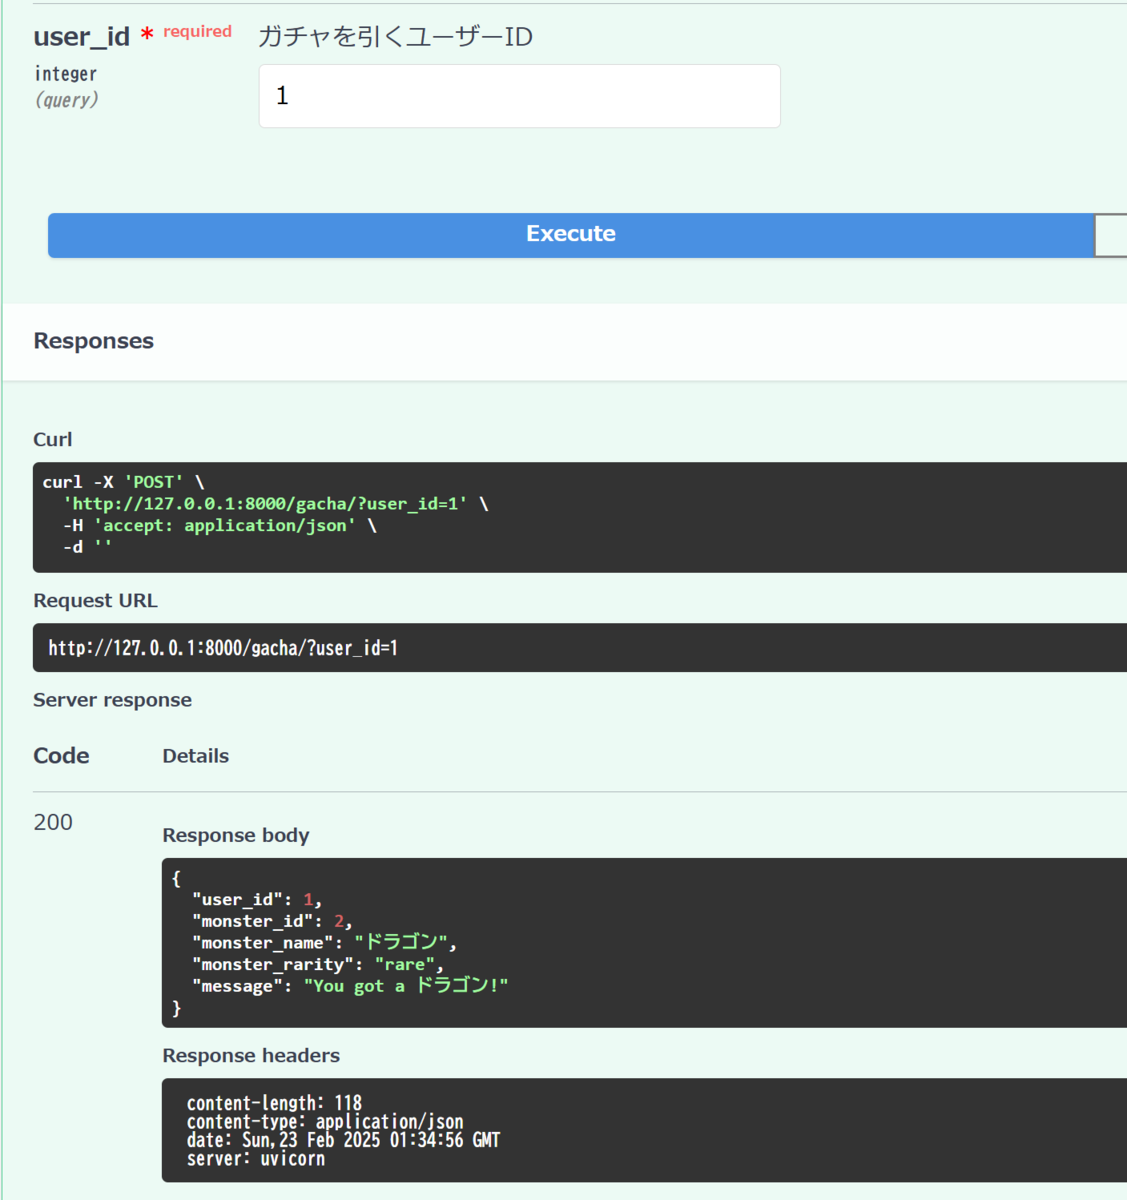Image resolution: width=1127 pixels, height=1200 pixels.
Task: Click the 'accept: application/json' header line
Action: tap(220, 526)
